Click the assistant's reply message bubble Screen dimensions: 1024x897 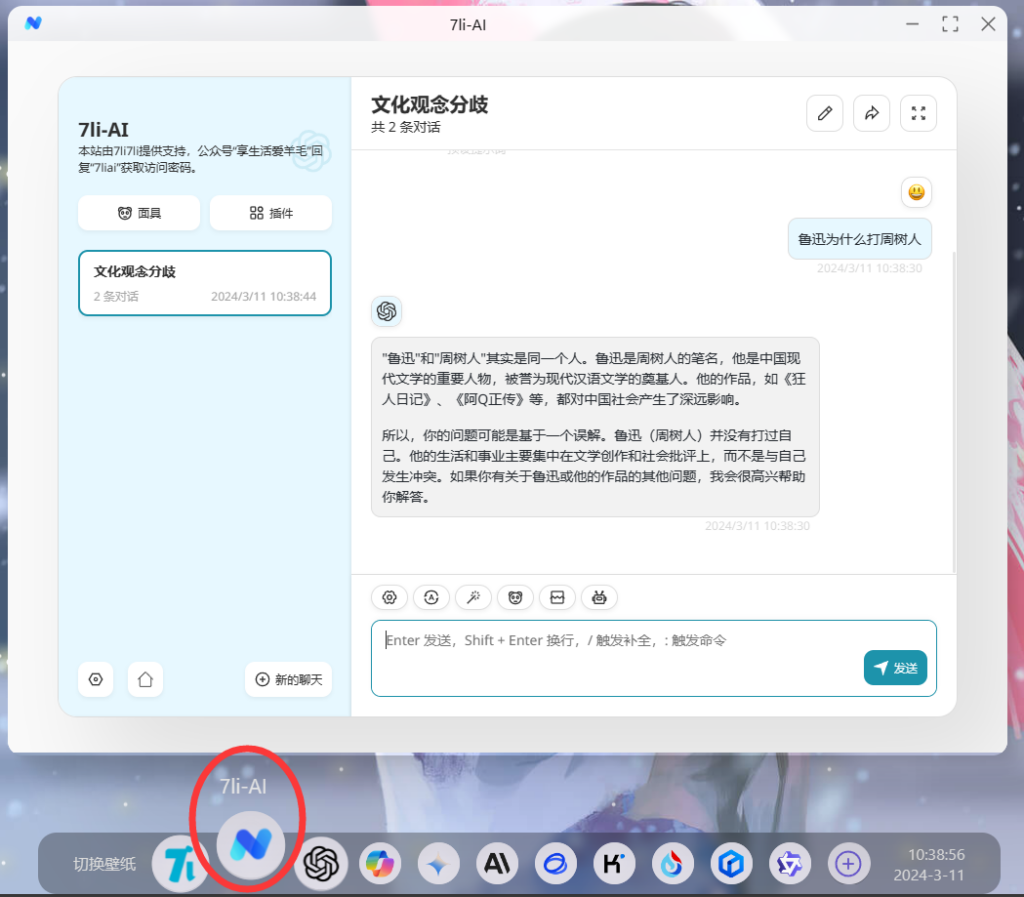[595, 427]
